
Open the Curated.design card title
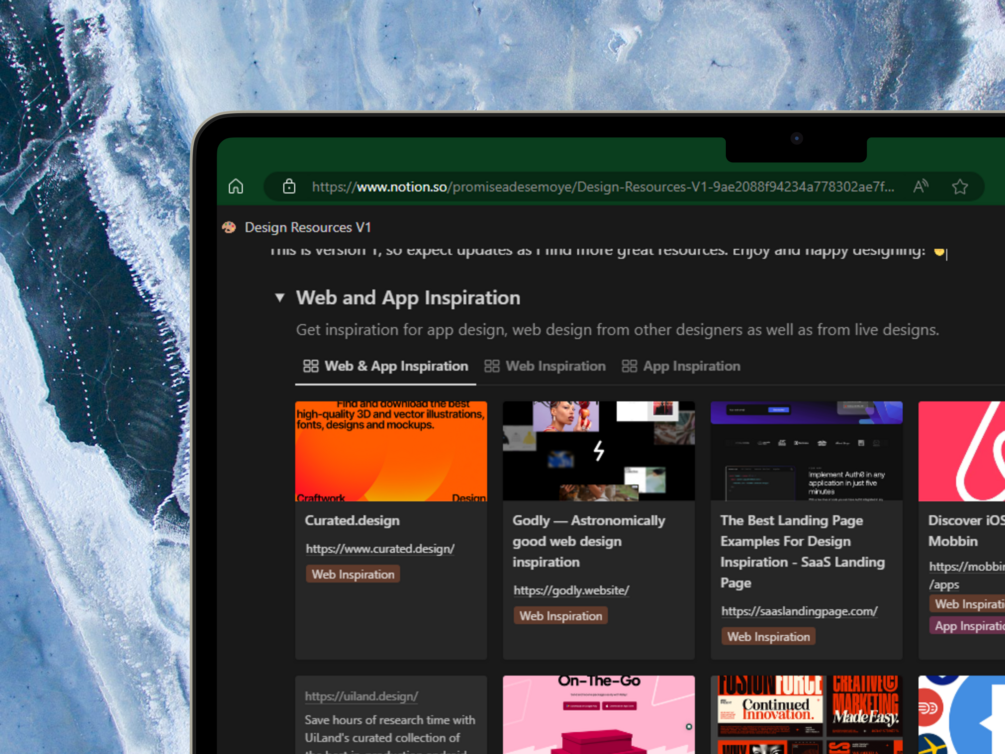pyautogui.click(x=352, y=521)
